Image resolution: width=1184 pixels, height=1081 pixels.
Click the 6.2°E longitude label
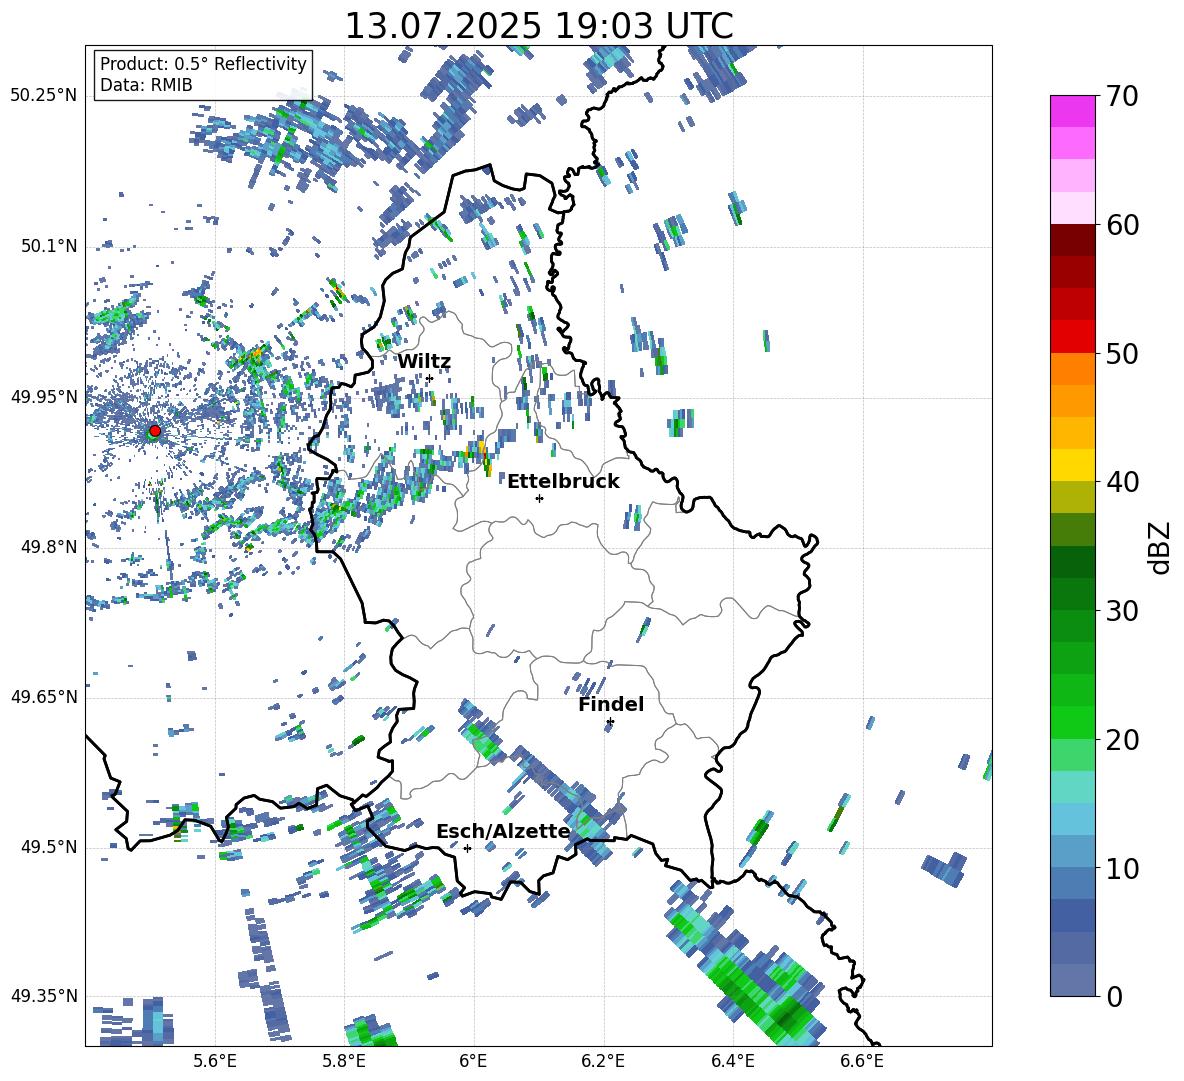point(603,1061)
